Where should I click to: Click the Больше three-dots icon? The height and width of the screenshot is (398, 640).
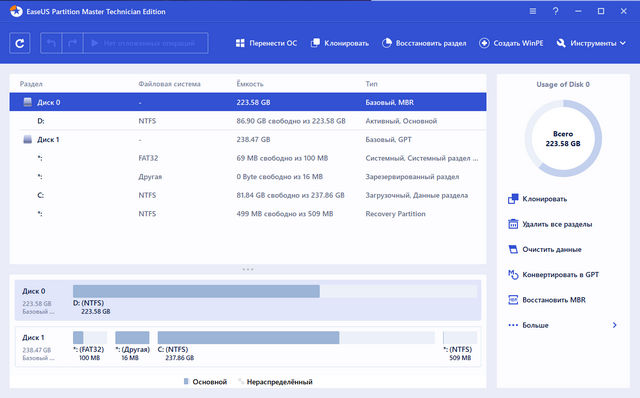[513, 325]
